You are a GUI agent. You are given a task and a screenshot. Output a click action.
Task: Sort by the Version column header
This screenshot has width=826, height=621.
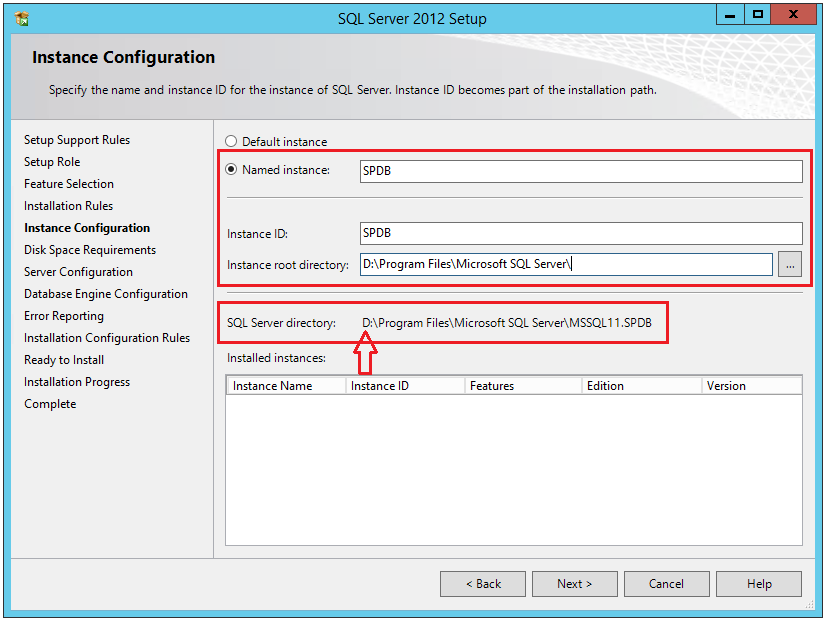pos(752,386)
